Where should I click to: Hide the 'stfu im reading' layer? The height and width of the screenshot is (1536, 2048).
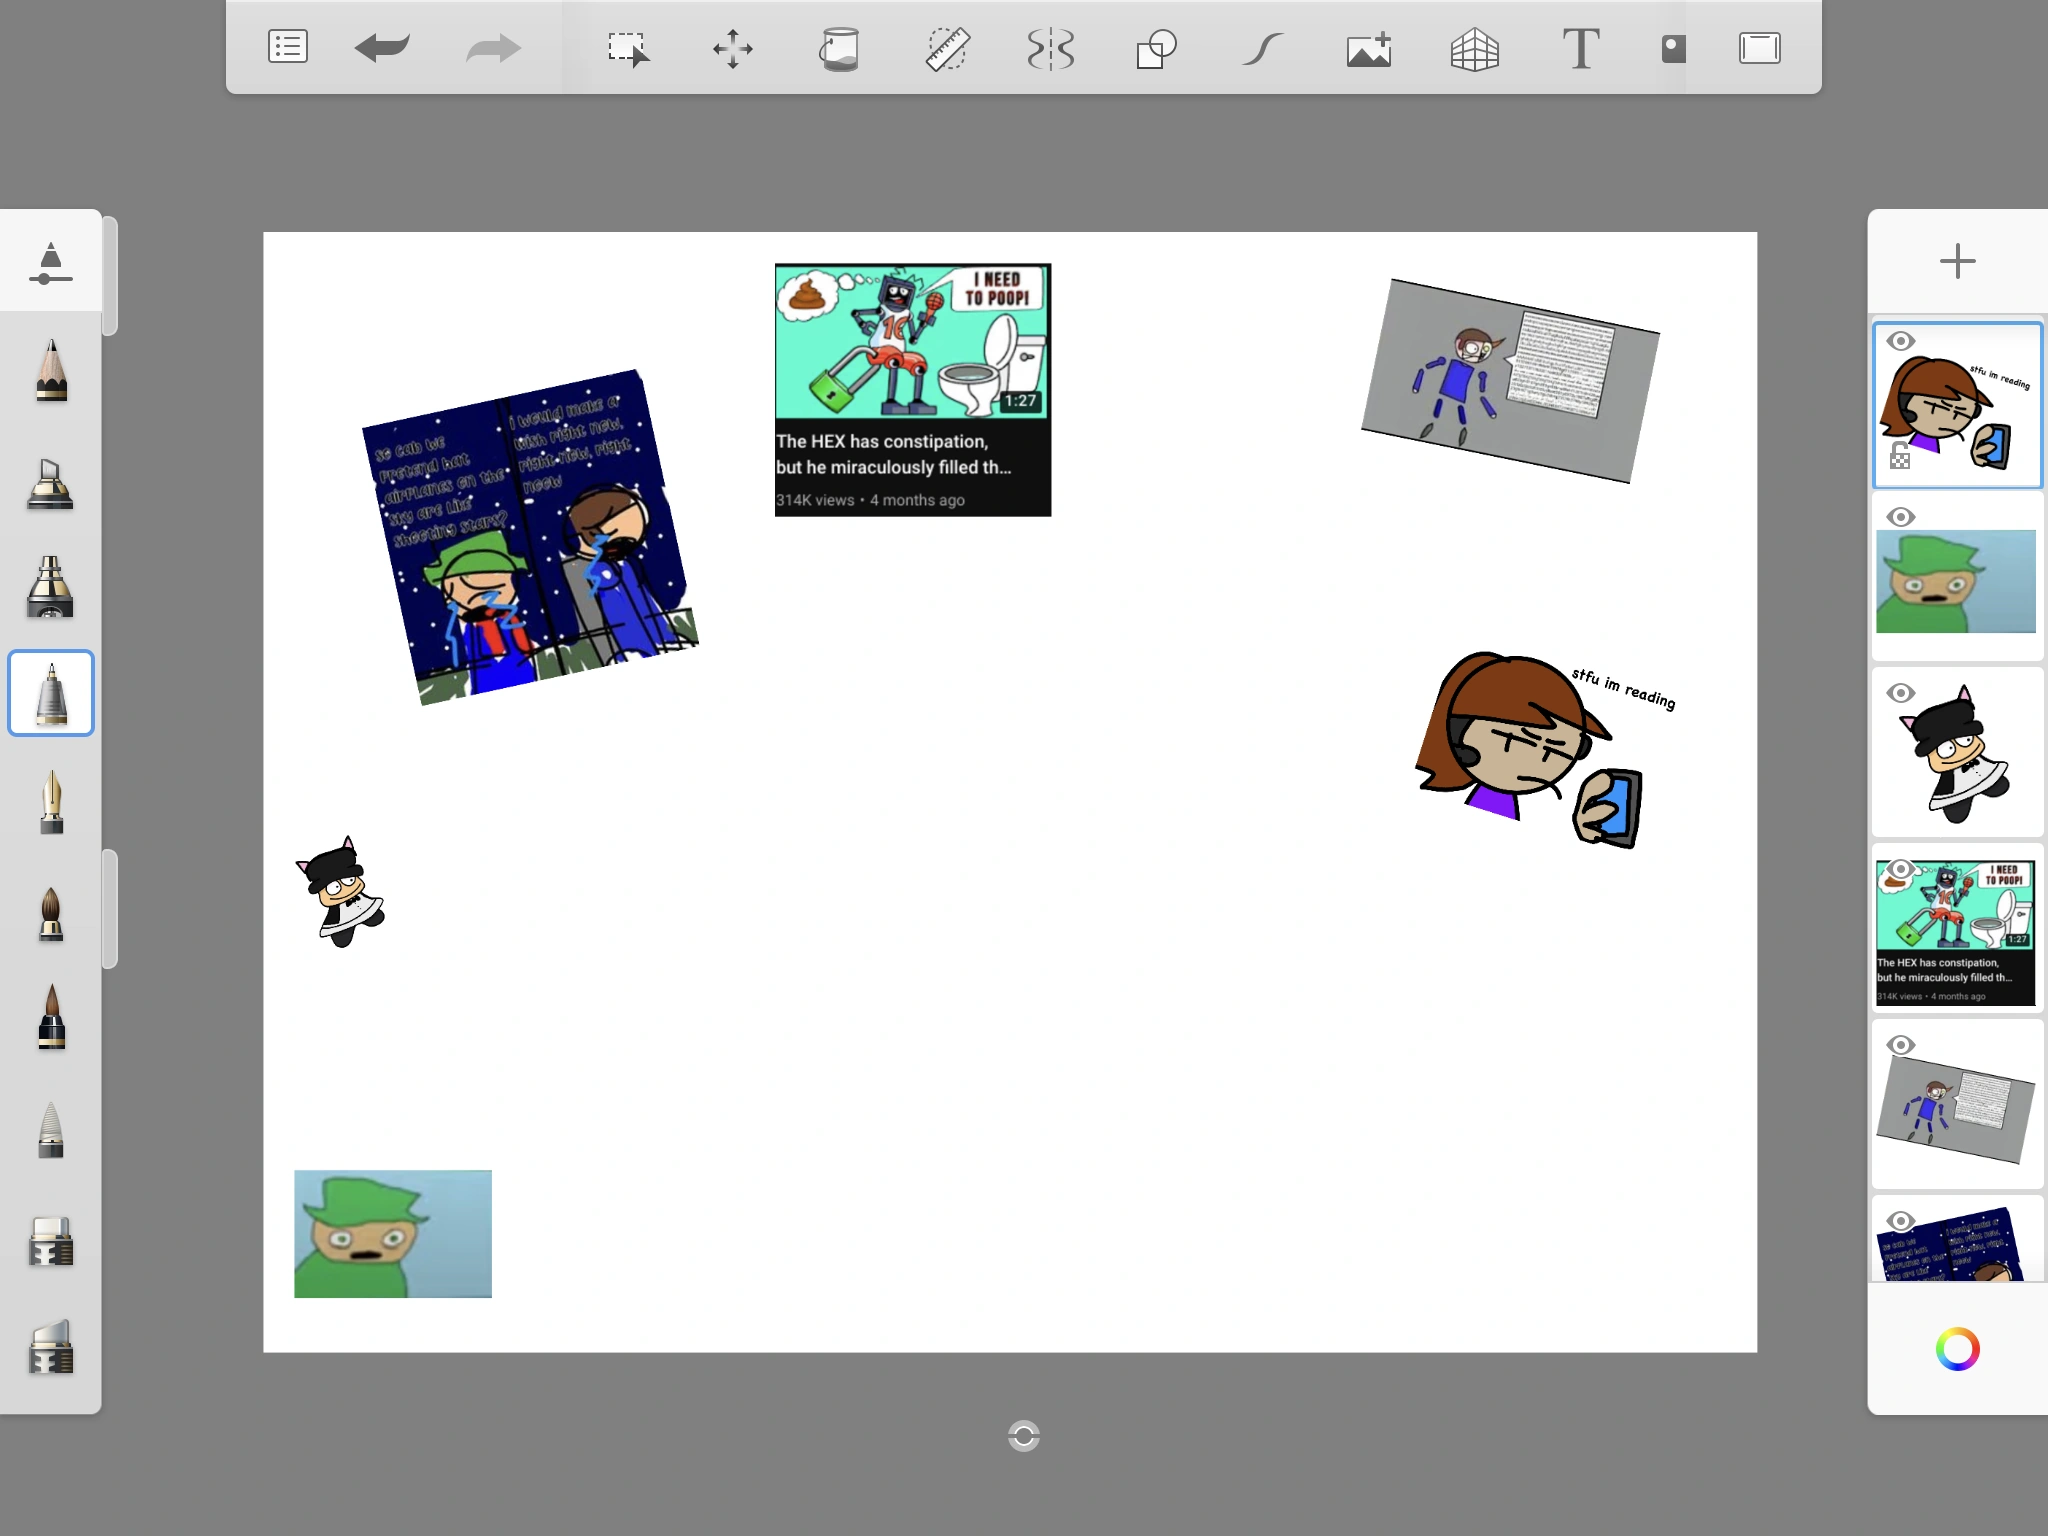point(1900,341)
